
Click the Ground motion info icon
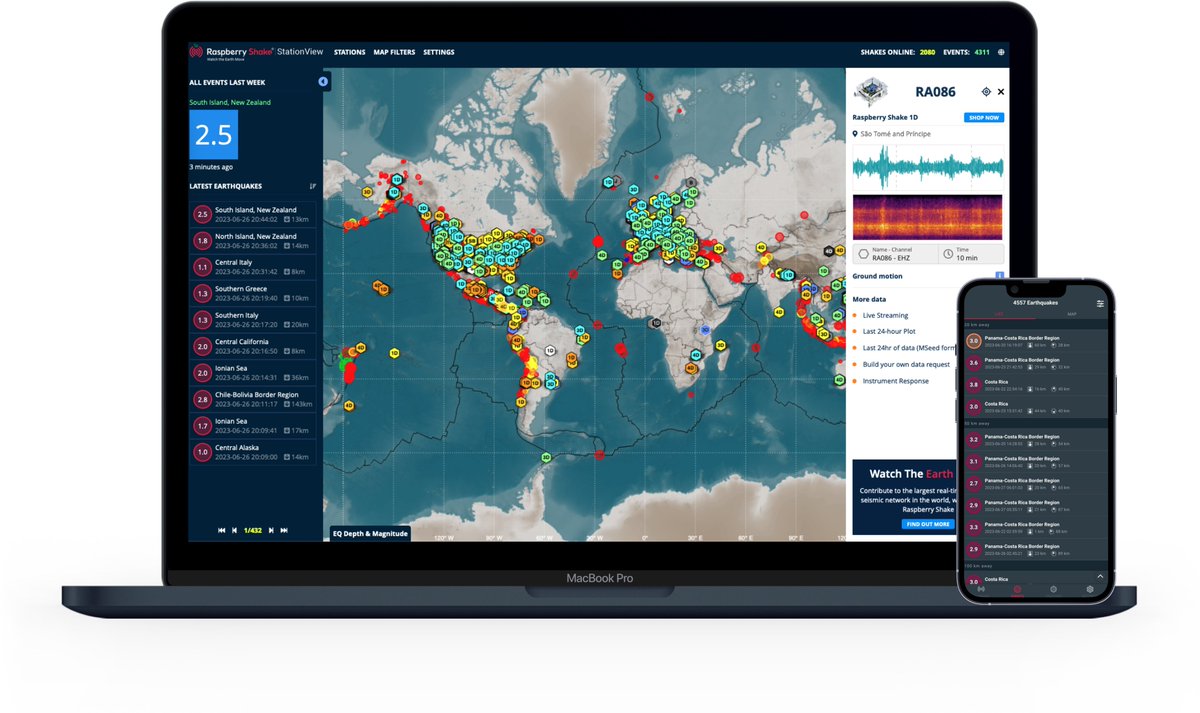(x=999, y=275)
